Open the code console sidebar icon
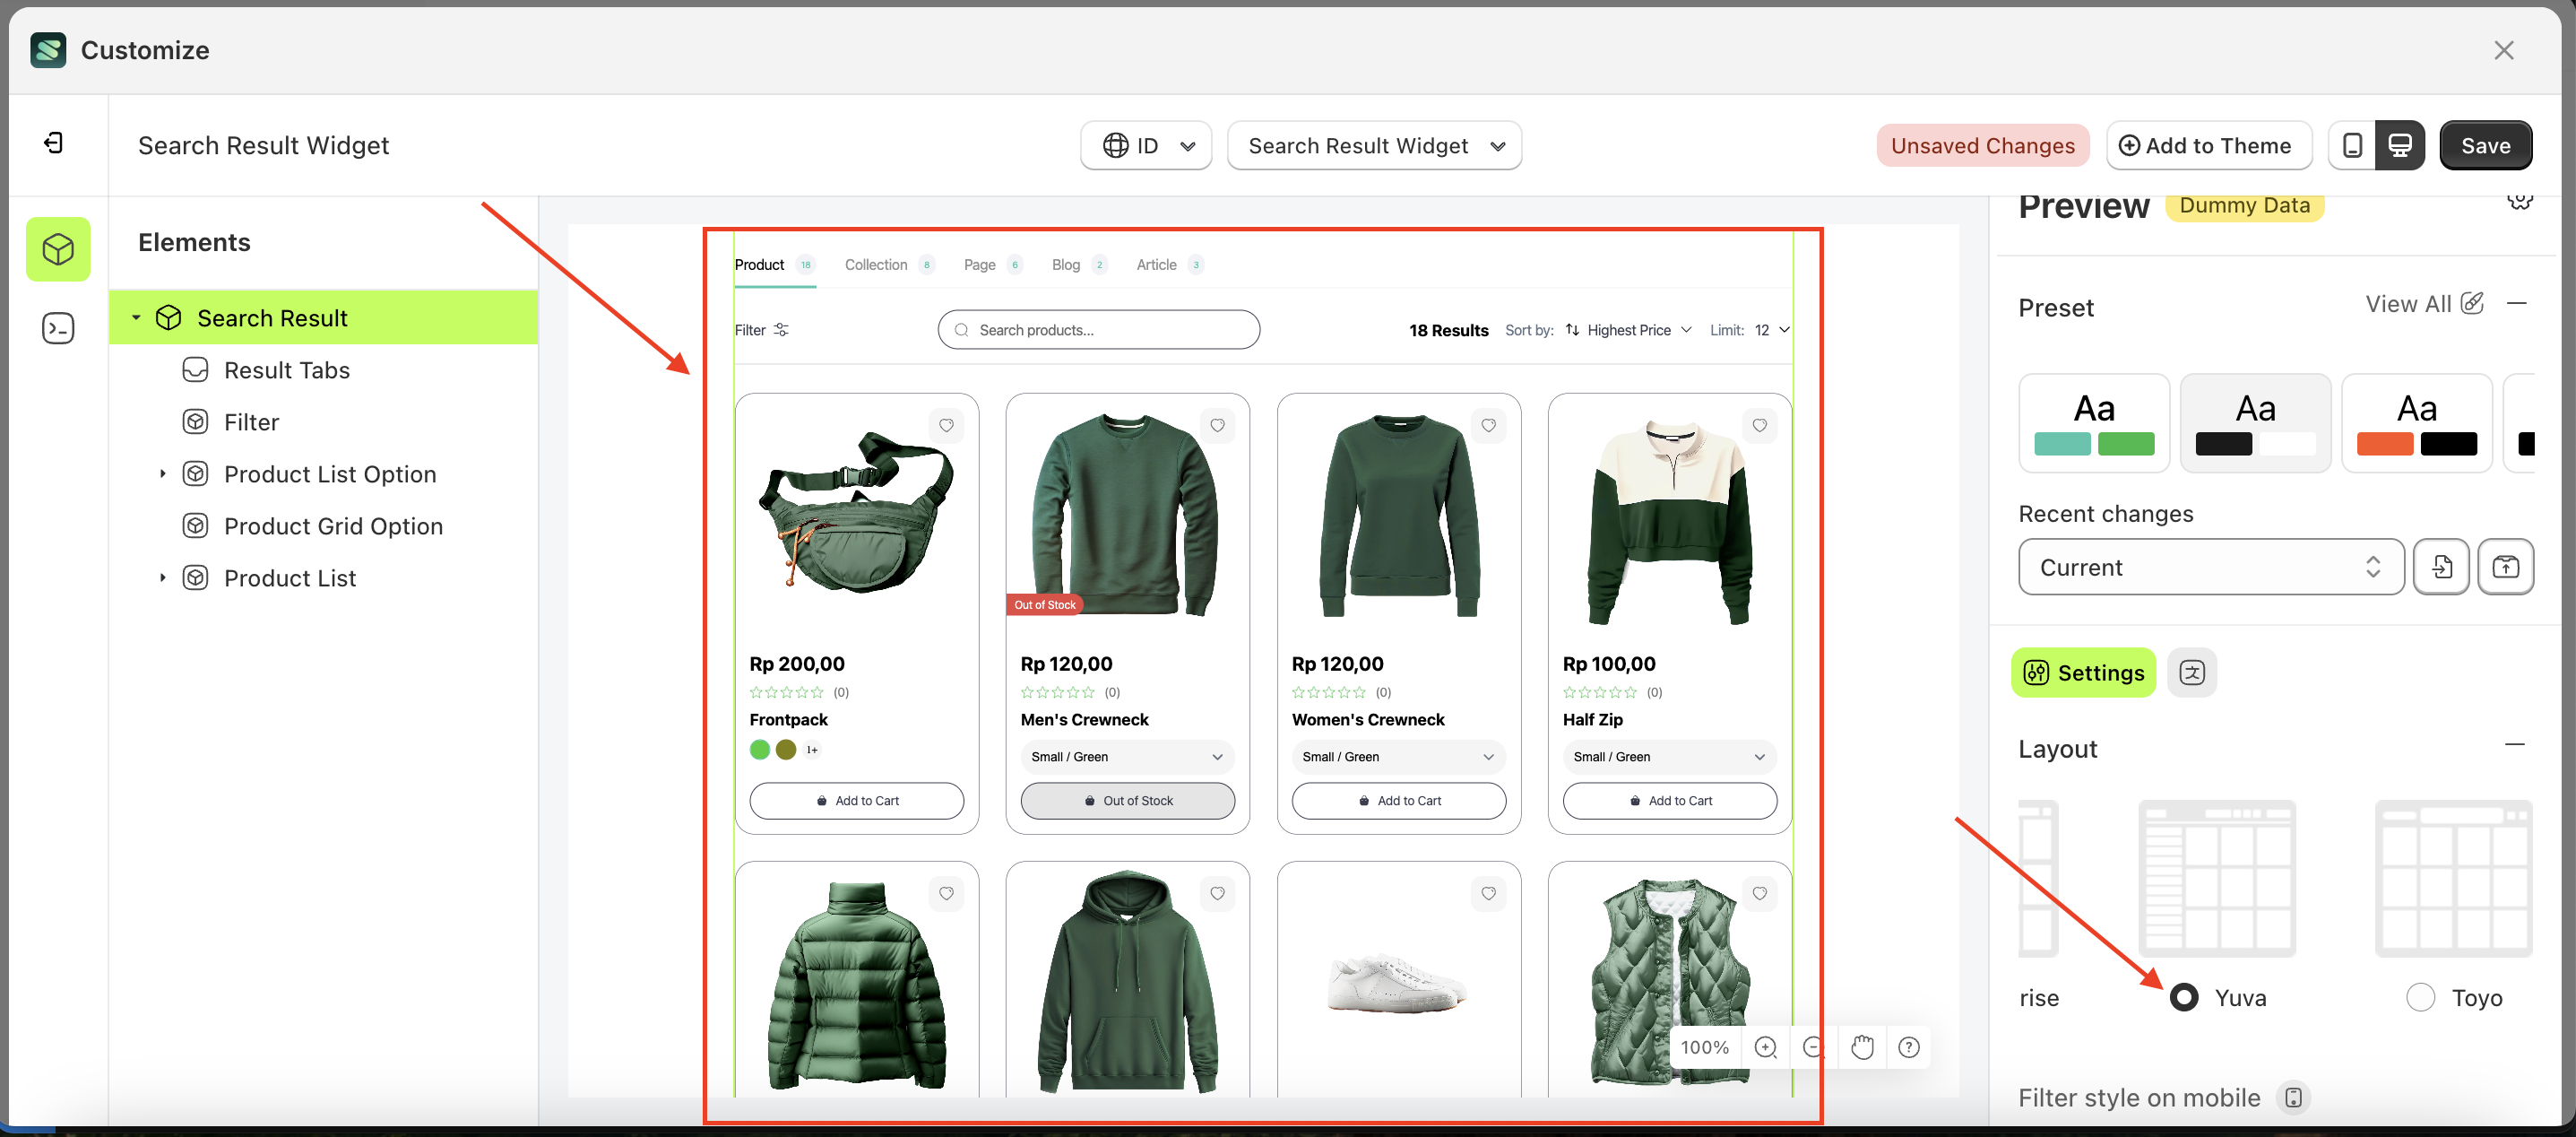 58,328
